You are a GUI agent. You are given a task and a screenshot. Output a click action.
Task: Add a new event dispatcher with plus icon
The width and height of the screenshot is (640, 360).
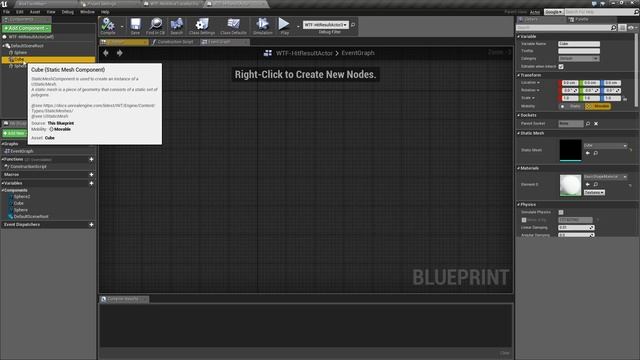point(91,225)
